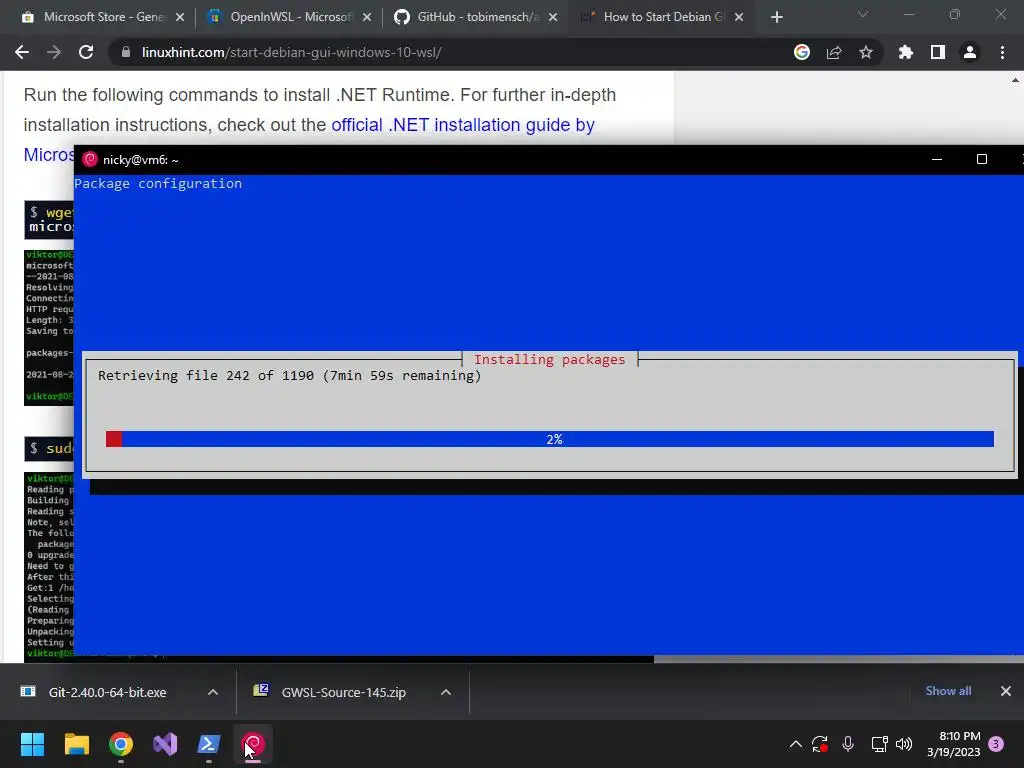1024x768 pixels.
Task: Click the browser forward arrow
Action: click(54, 52)
